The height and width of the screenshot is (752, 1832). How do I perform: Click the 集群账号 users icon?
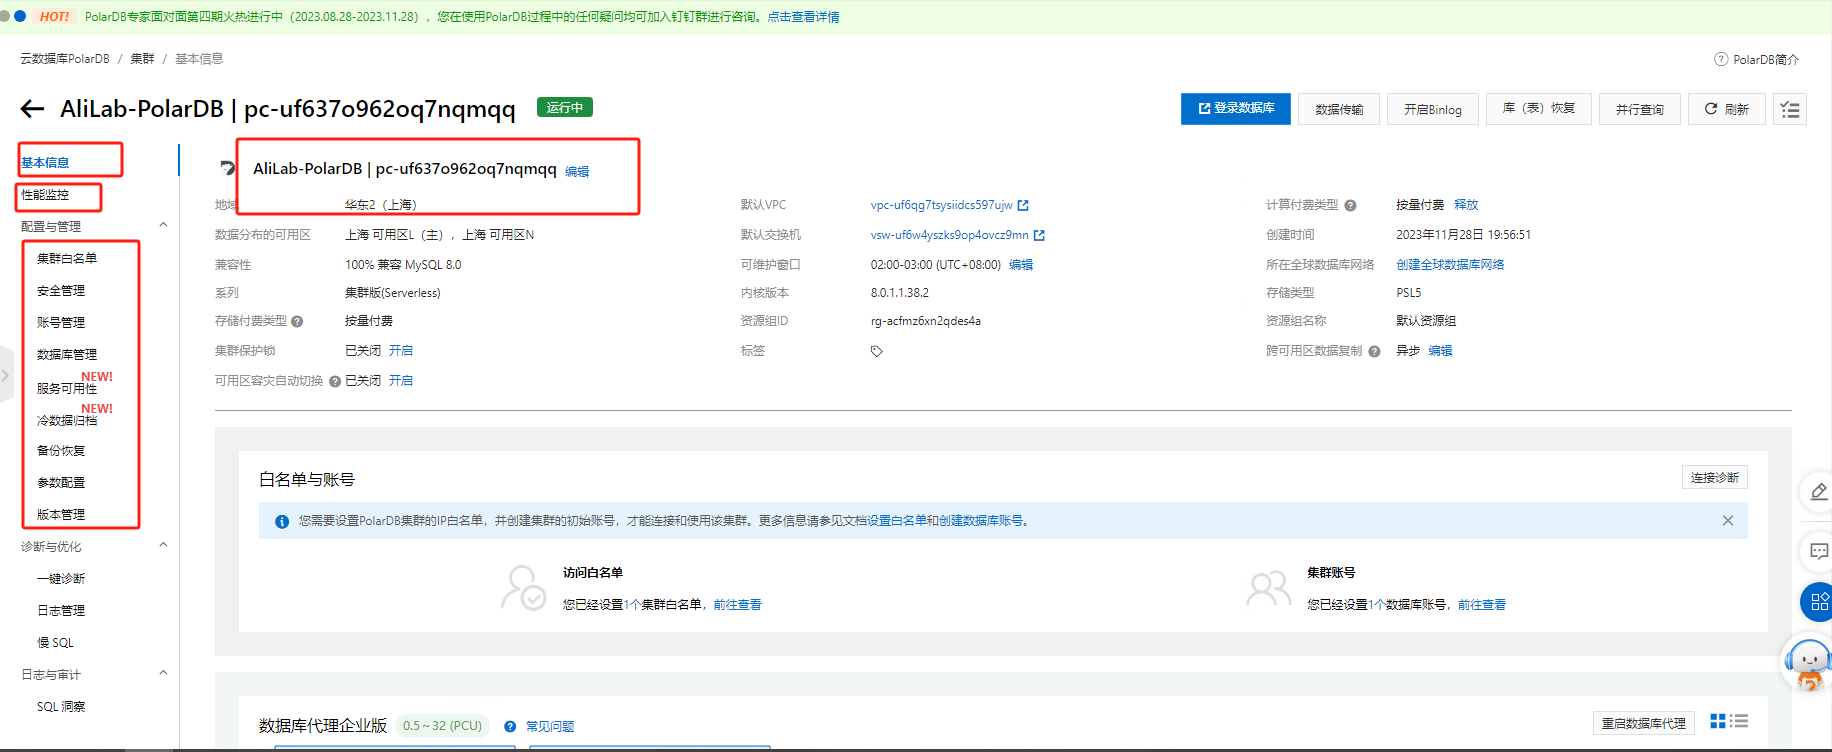point(1269,588)
